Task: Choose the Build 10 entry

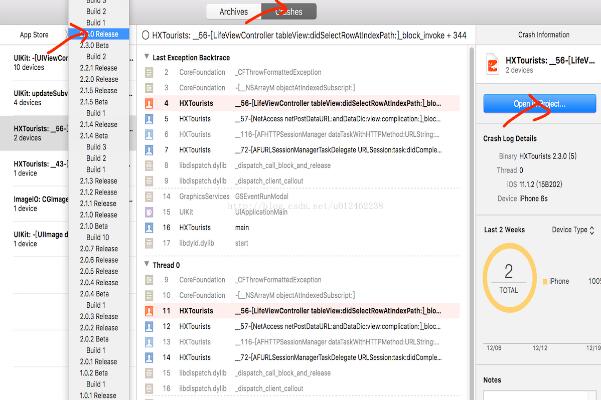Action: click(x=99, y=238)
